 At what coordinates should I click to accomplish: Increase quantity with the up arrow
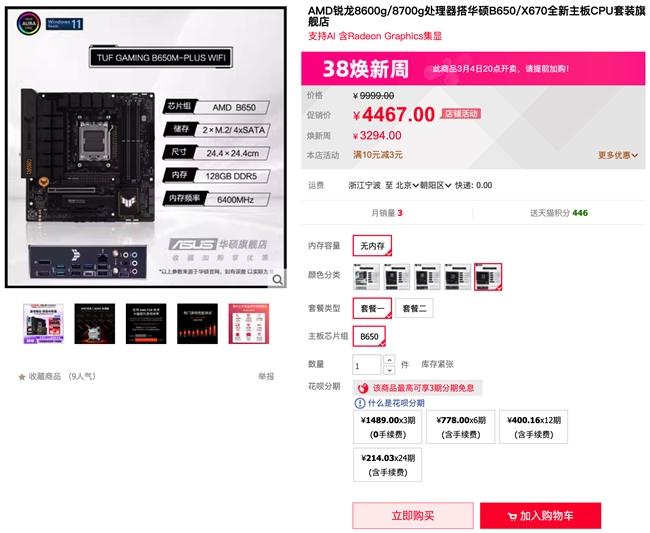point(389,359)
